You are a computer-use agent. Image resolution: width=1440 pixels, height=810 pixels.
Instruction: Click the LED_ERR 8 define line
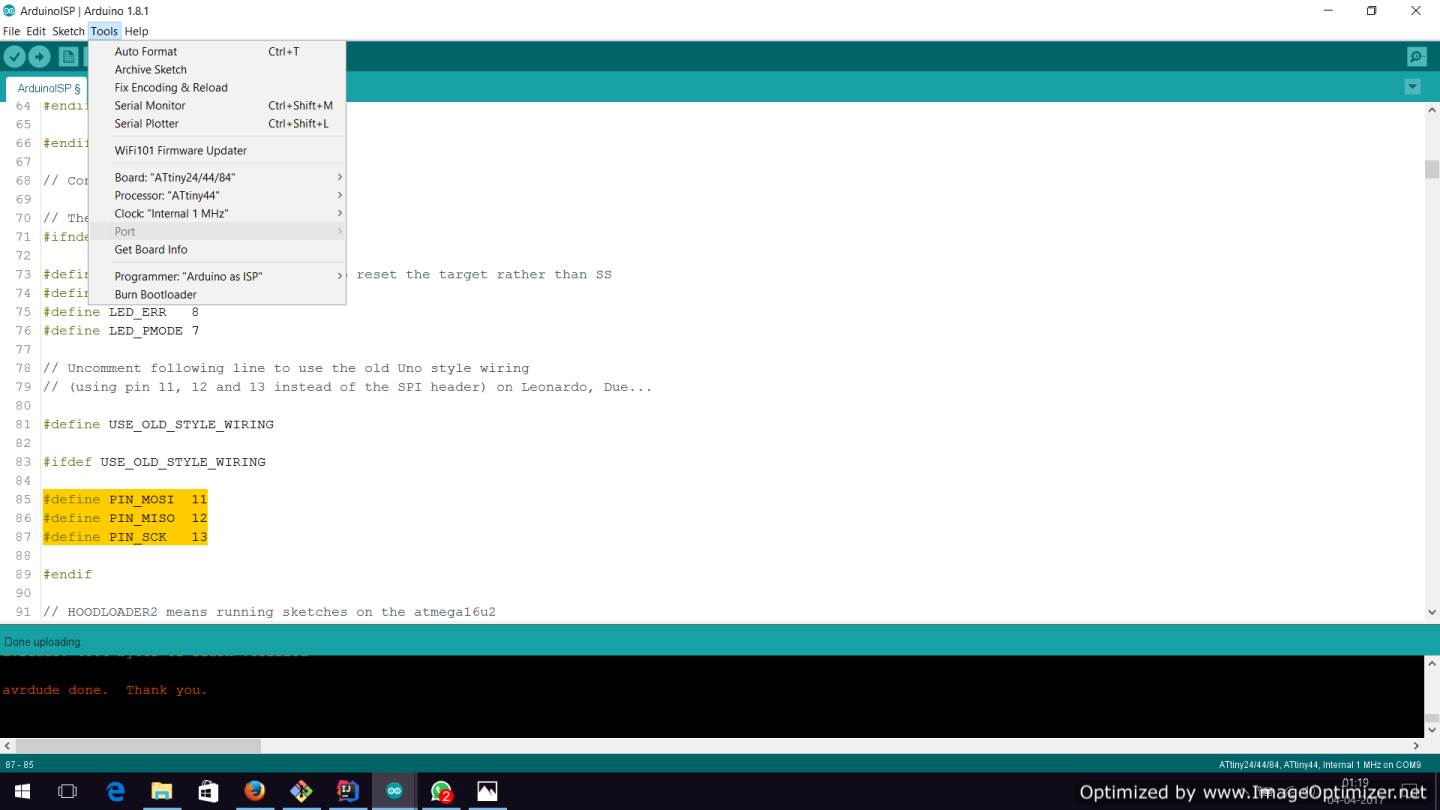point(121,312)
